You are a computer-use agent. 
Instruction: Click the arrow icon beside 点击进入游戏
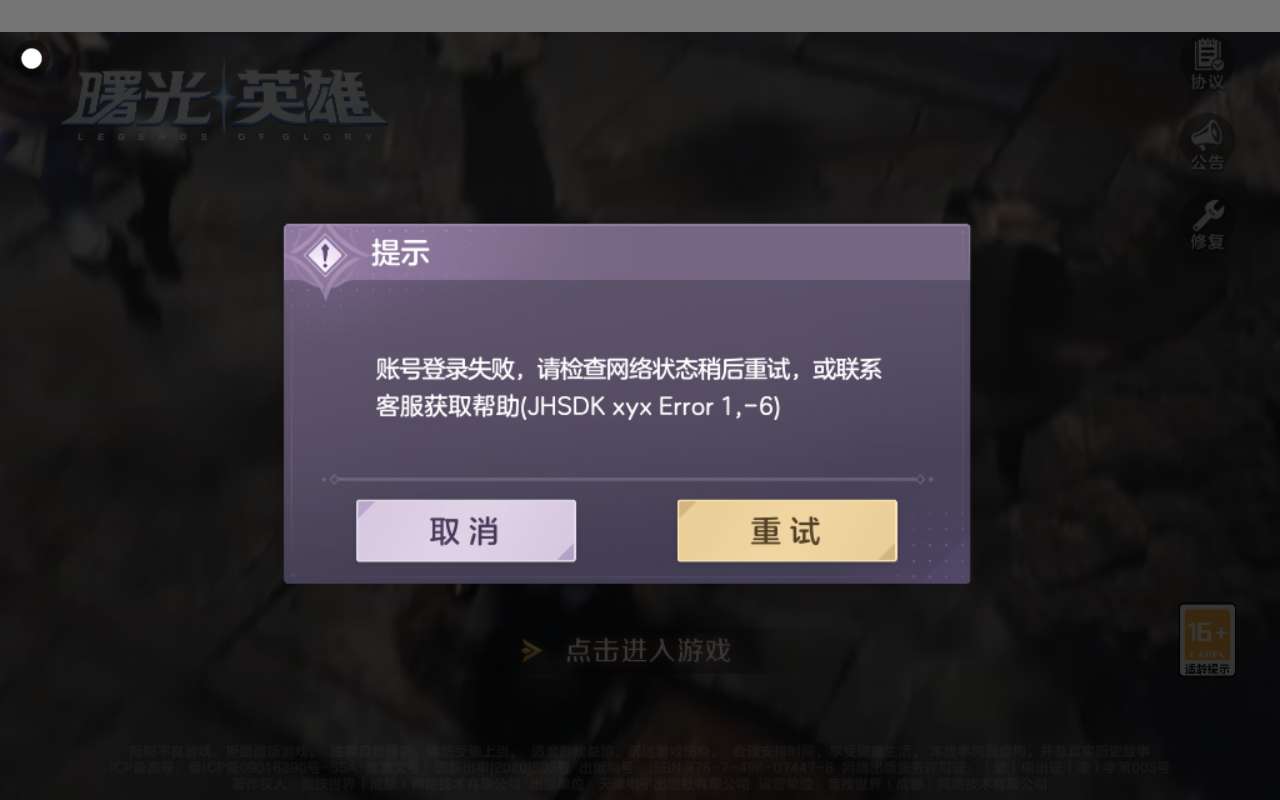click(x=532, y=651)
